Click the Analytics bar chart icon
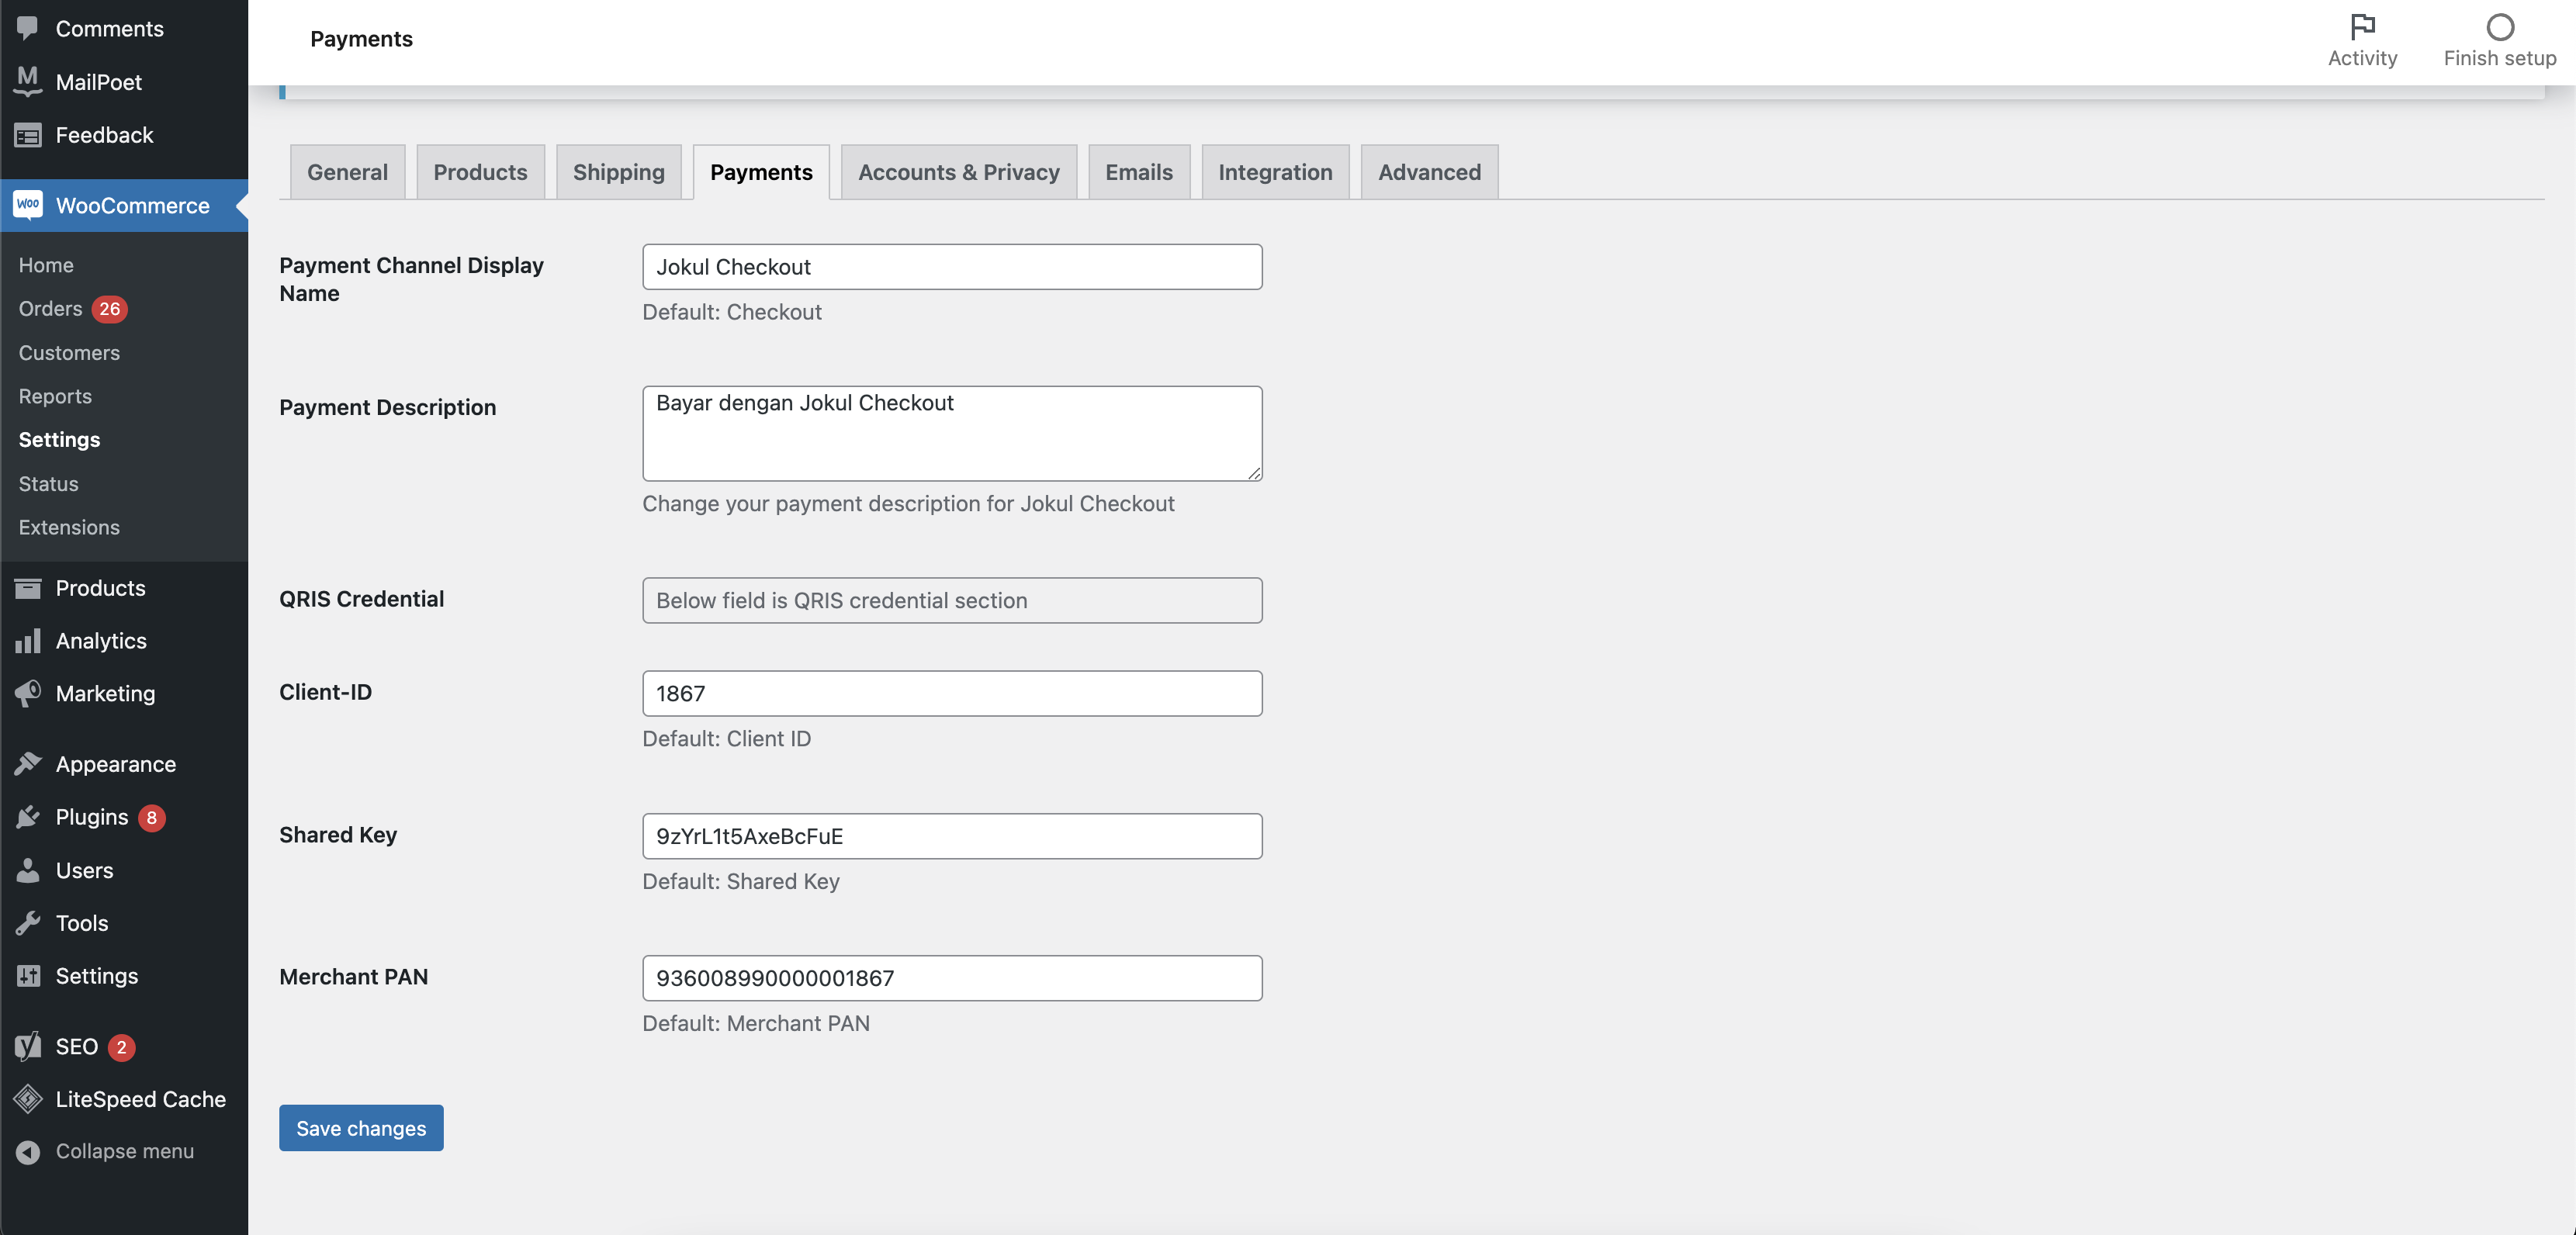2576x1235 pixels. [x=28, y=640]
